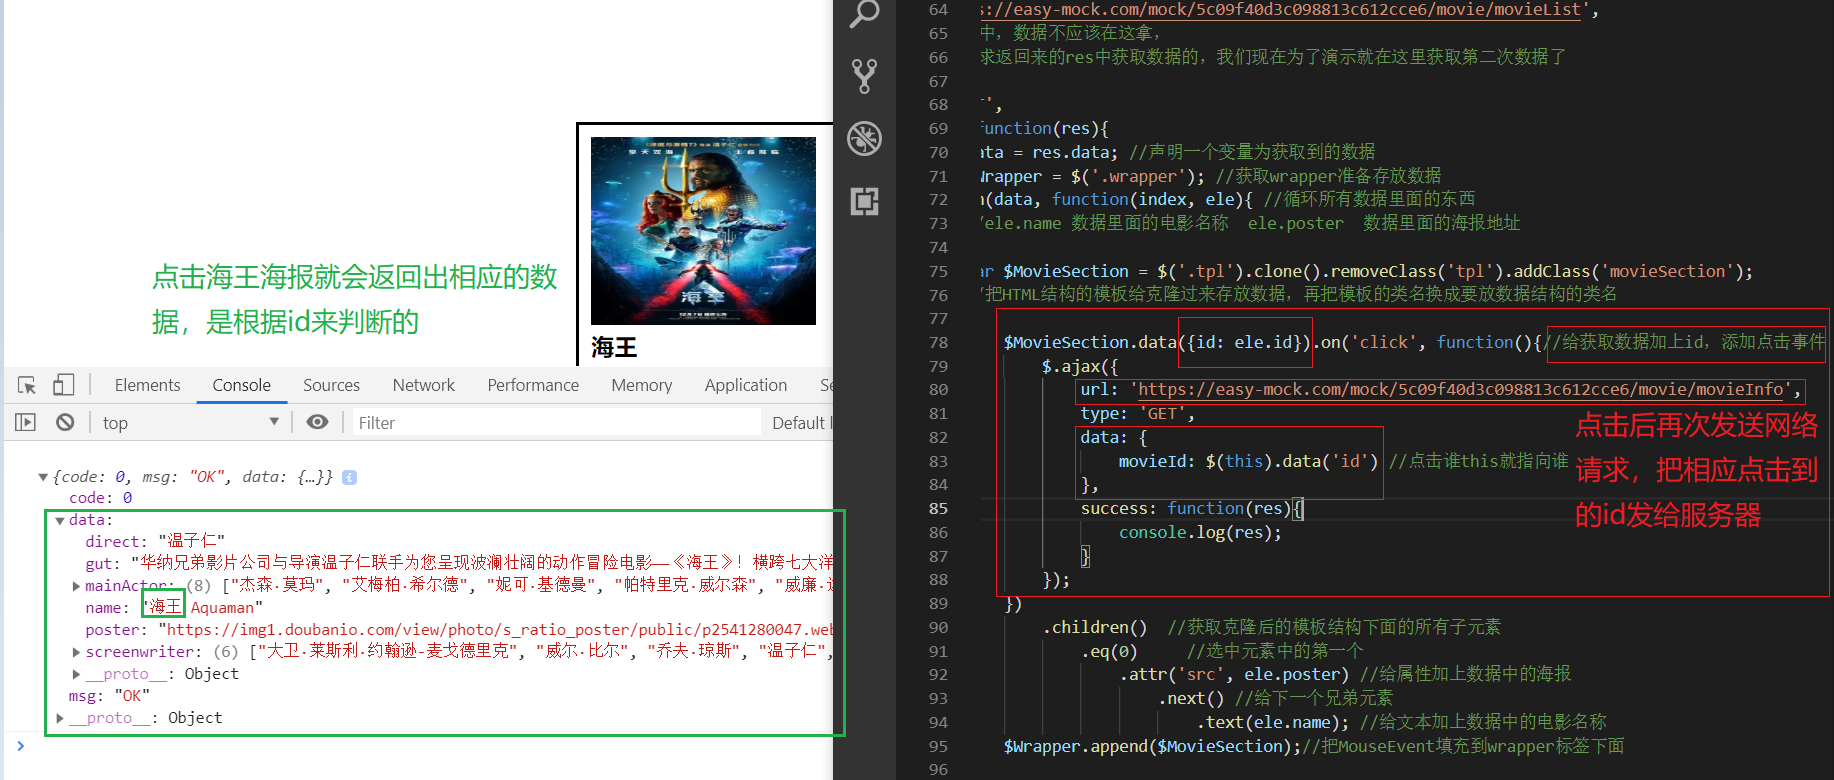Clear the console with the ban icon
The height and width of the screenshot is (780, 1834).
[65, 422]
